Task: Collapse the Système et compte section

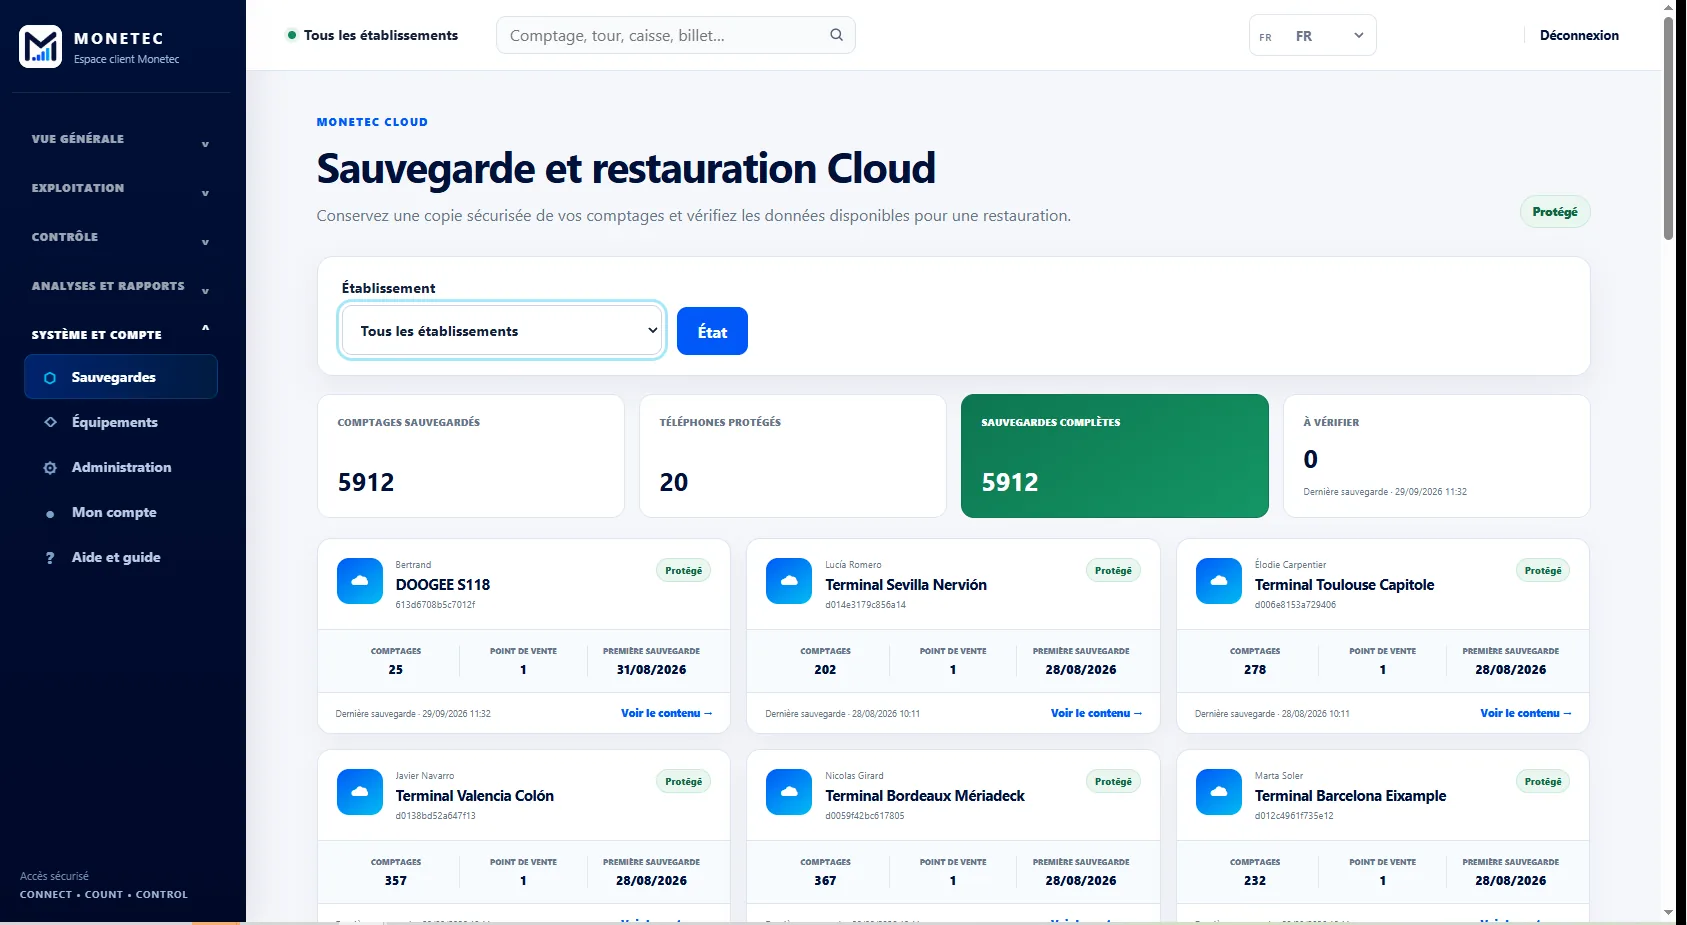Action: (x=122, y=334)
